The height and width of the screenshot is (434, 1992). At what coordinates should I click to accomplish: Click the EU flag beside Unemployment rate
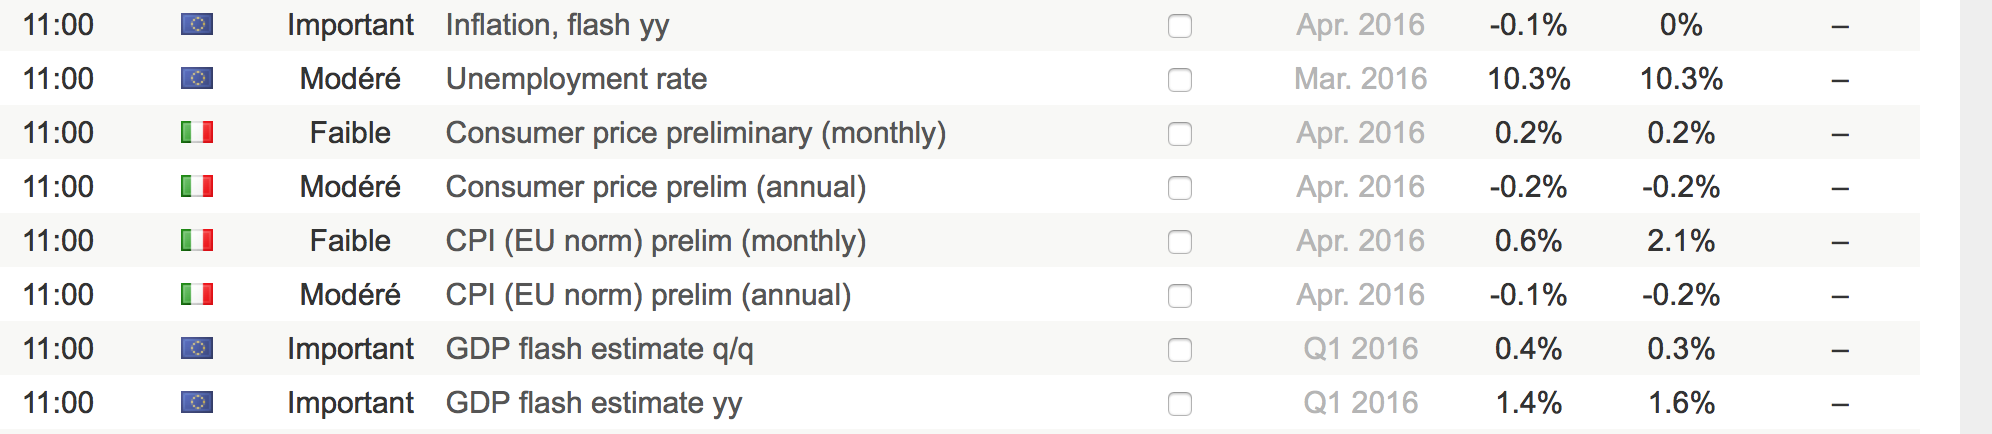point(197,78)
